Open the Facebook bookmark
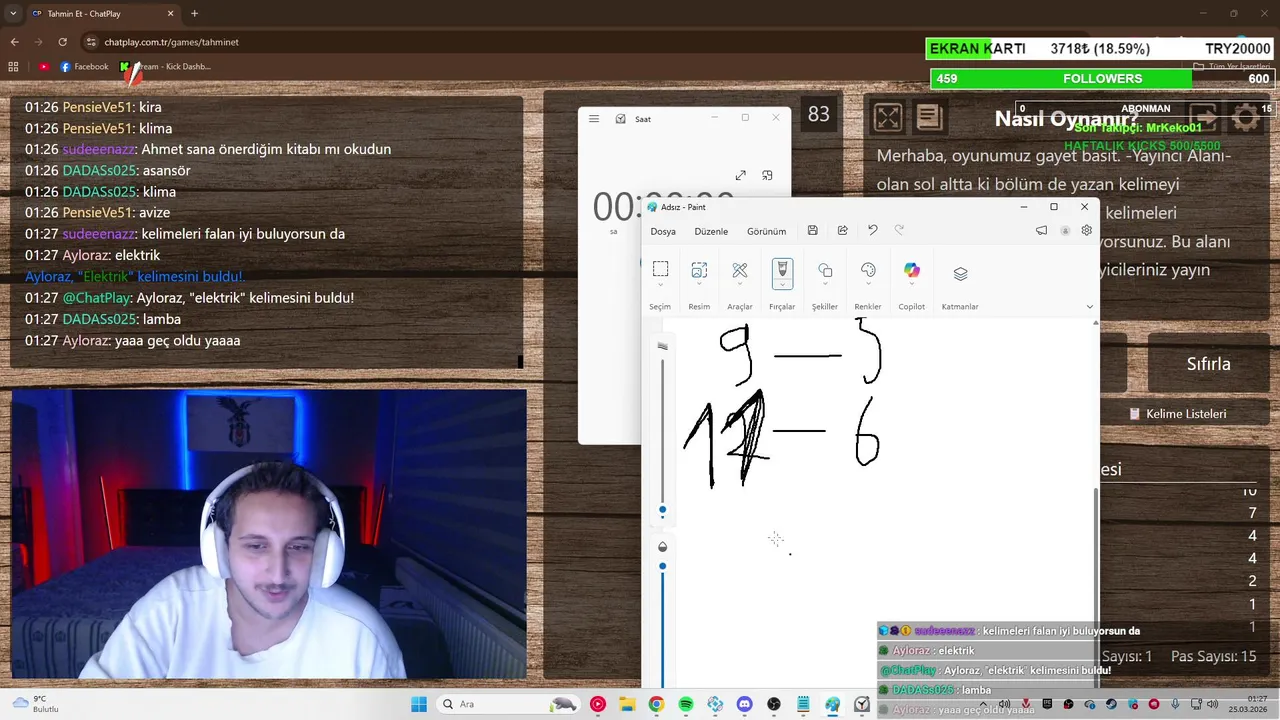This screenshot has width=1280, height=720. [84, 67]
